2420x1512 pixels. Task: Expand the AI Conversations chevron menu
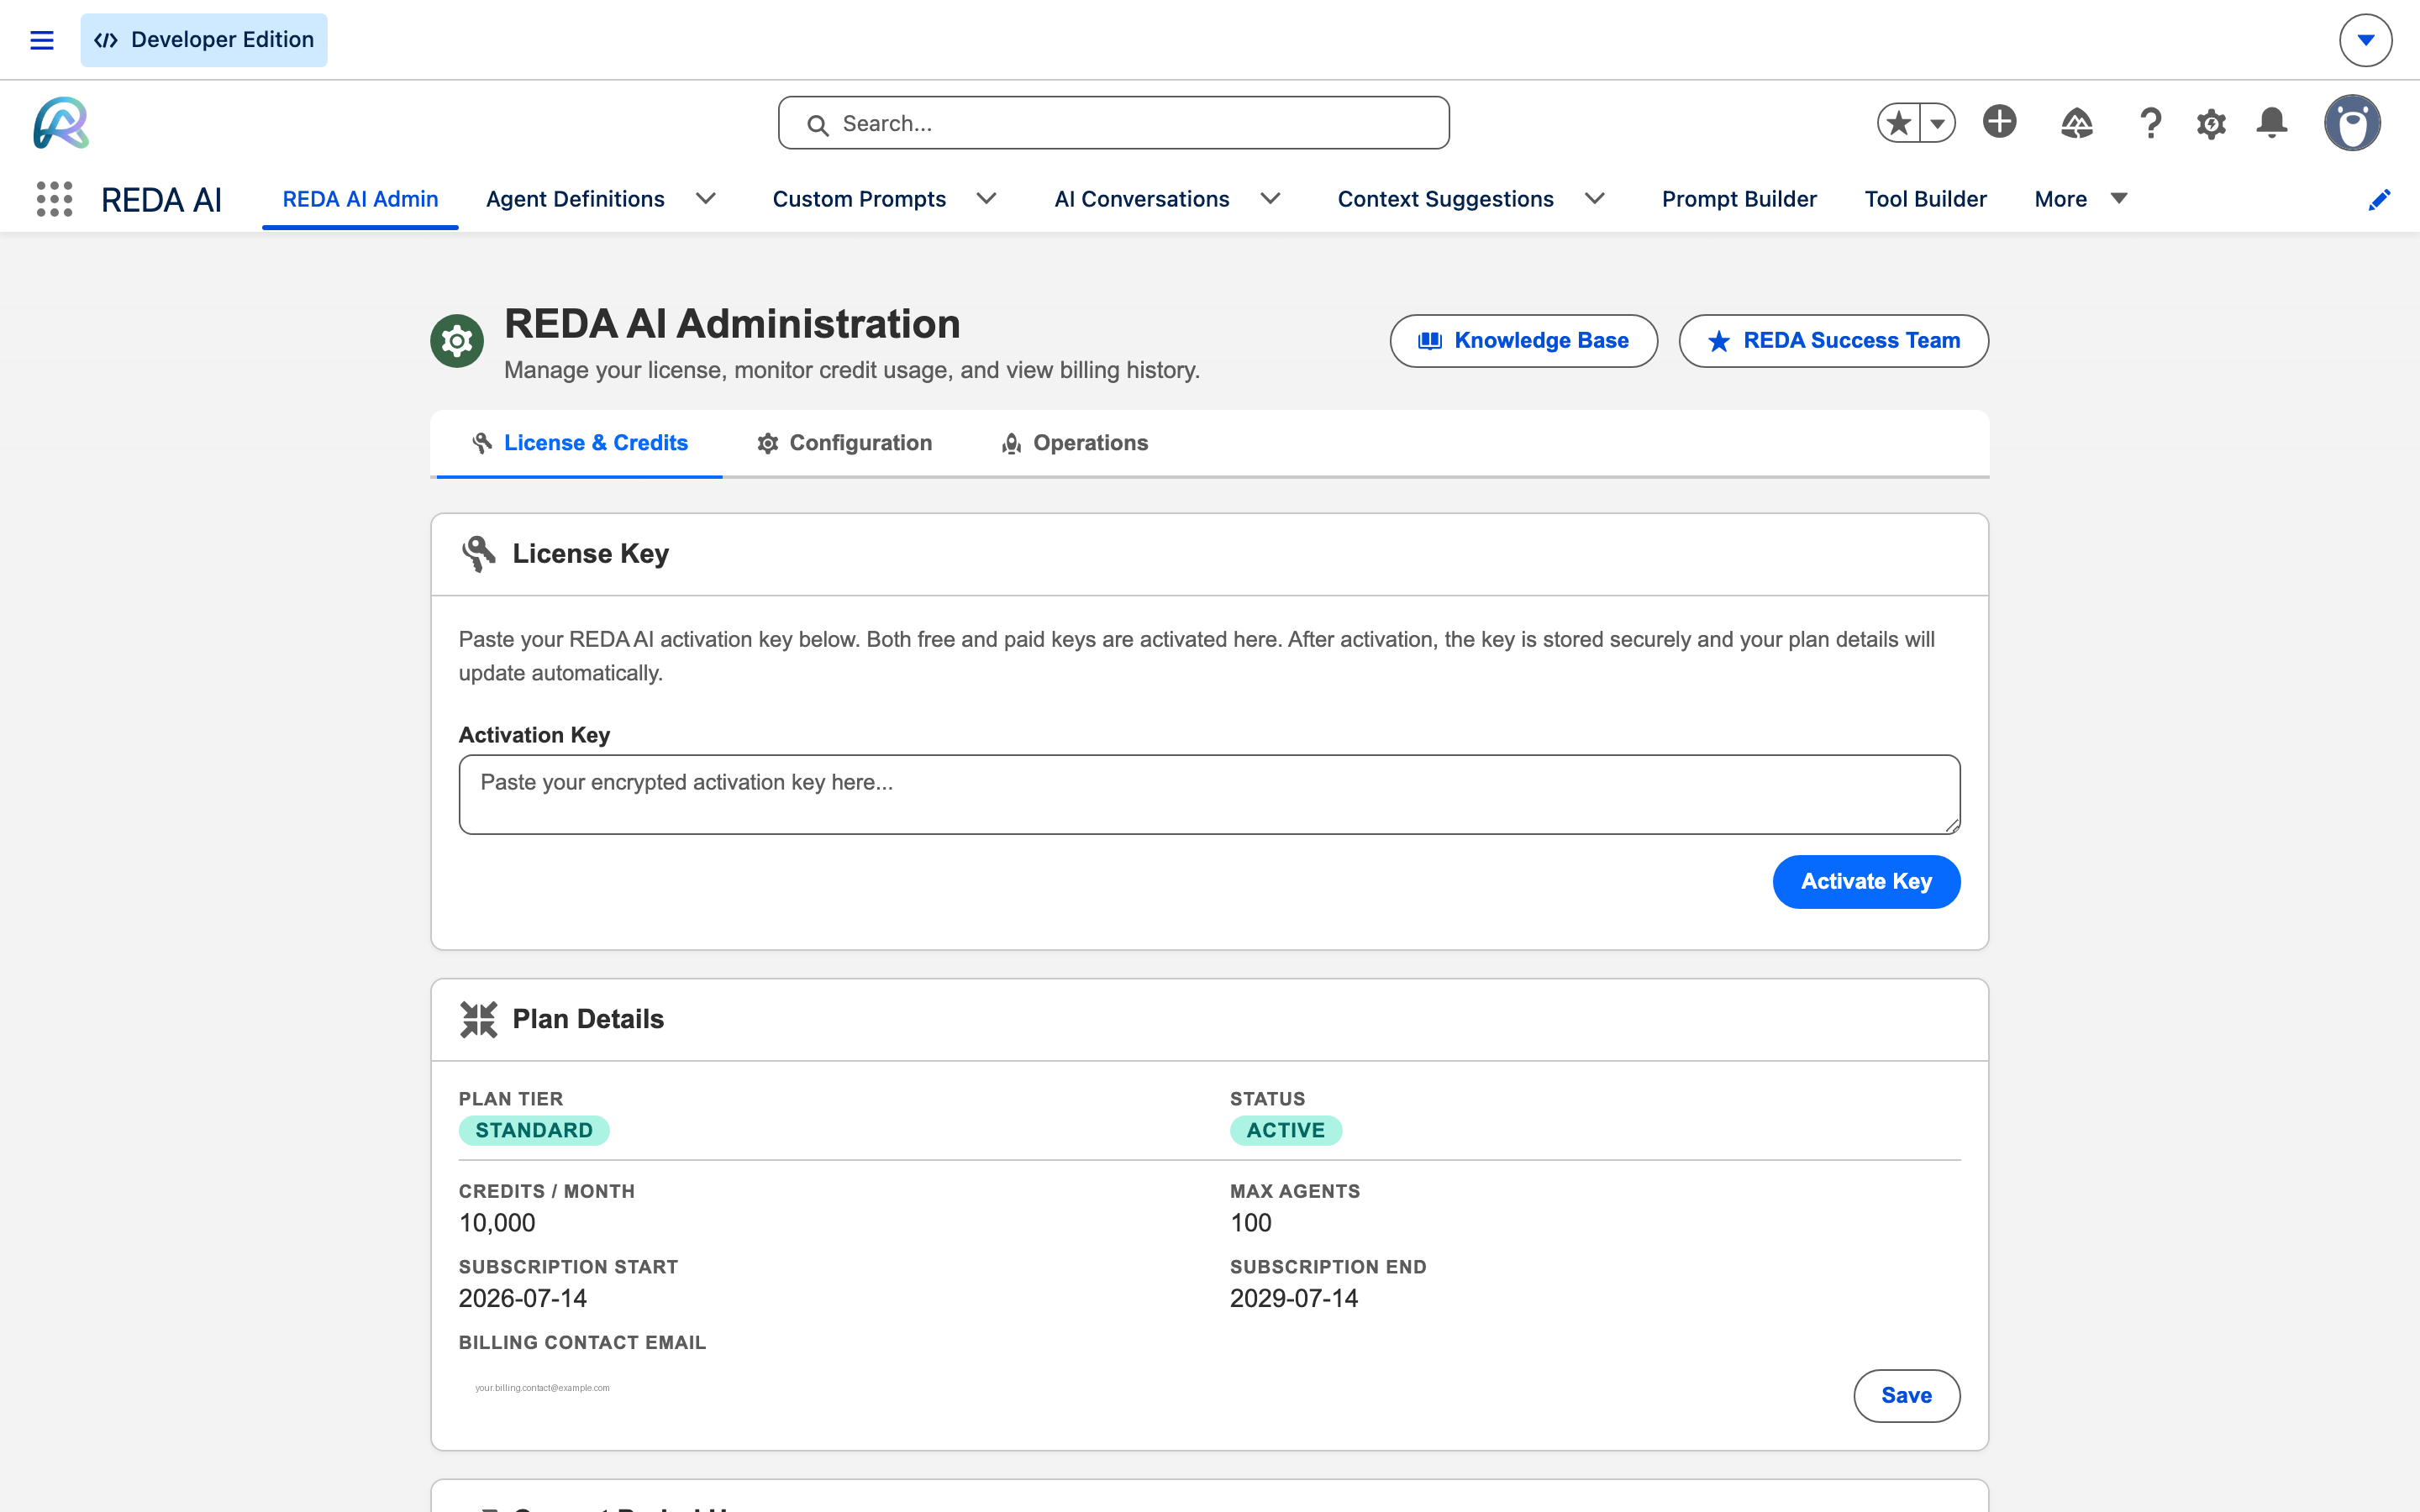tap(1271, 199)
